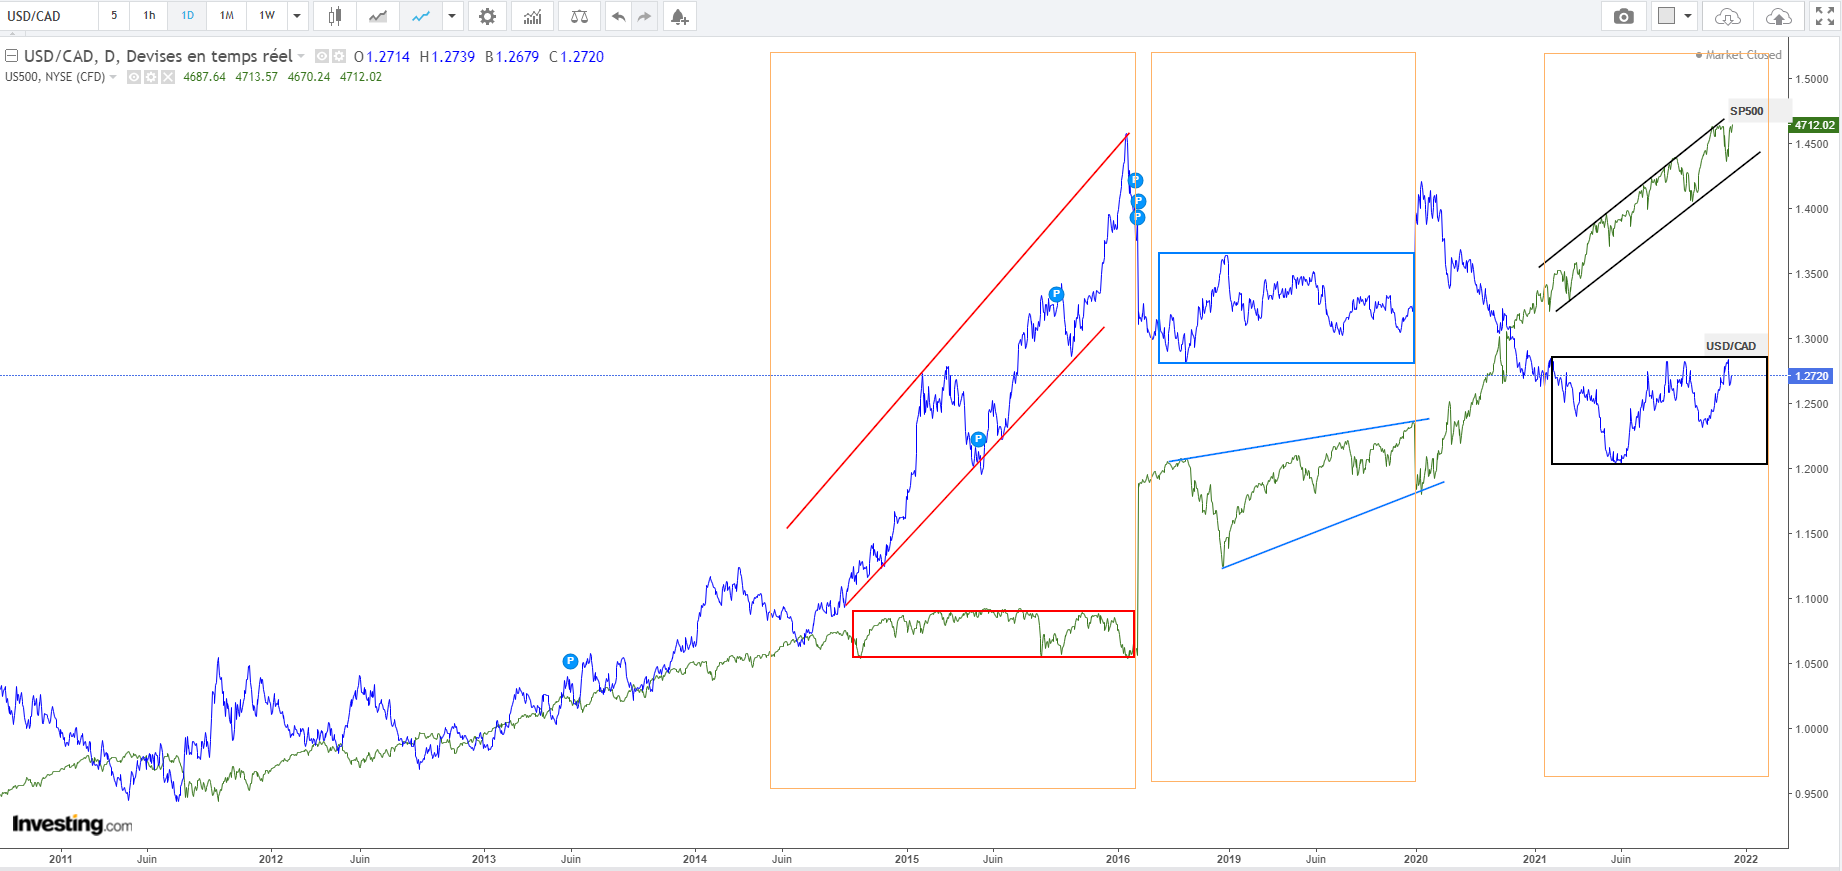Select the chart layout square icon
The height and width of the screenshot is (871, 1842).
(1666, 16)
